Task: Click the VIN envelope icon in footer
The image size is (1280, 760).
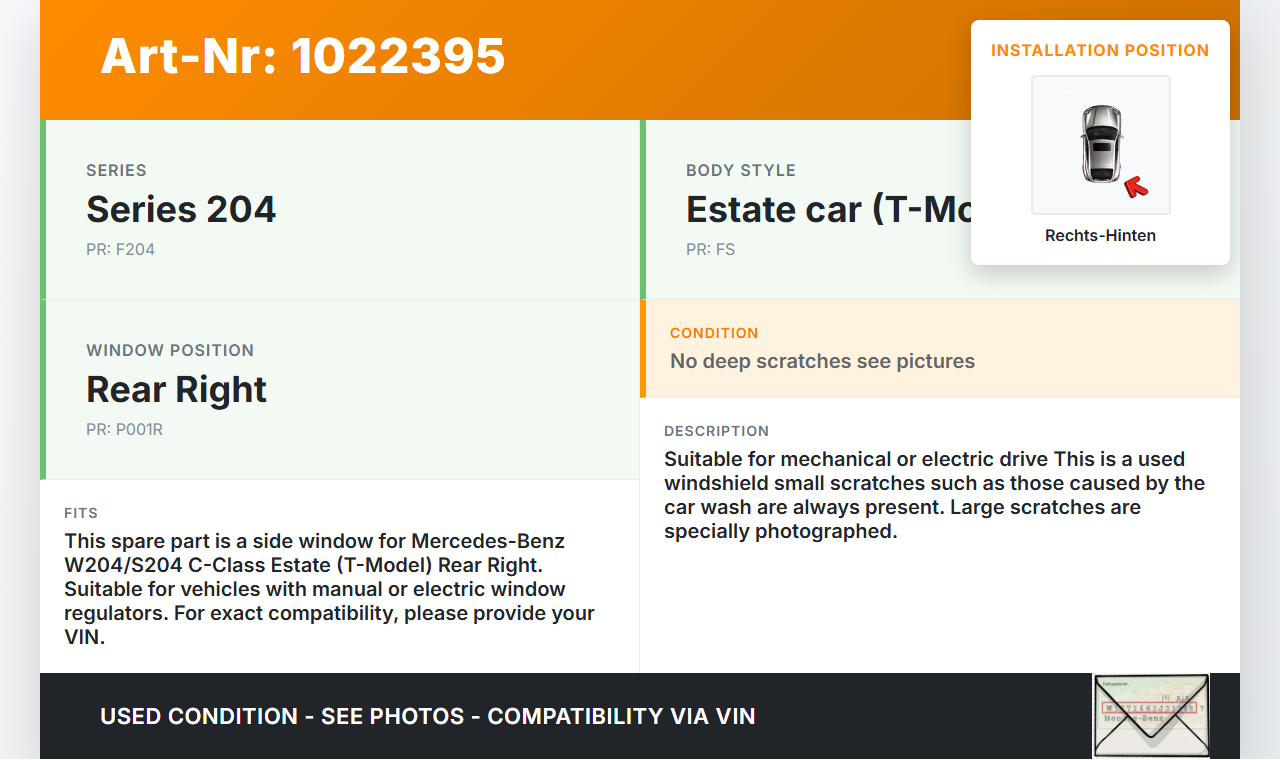Action: point(1151,716)
